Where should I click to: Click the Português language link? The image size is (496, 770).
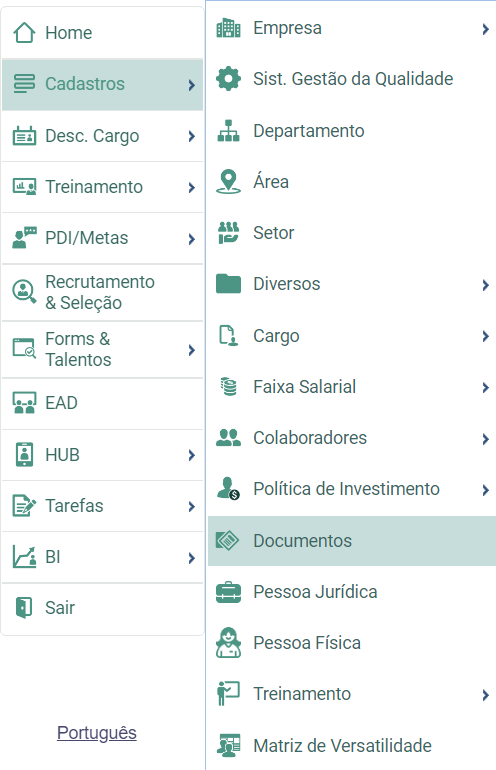(97, 733)
